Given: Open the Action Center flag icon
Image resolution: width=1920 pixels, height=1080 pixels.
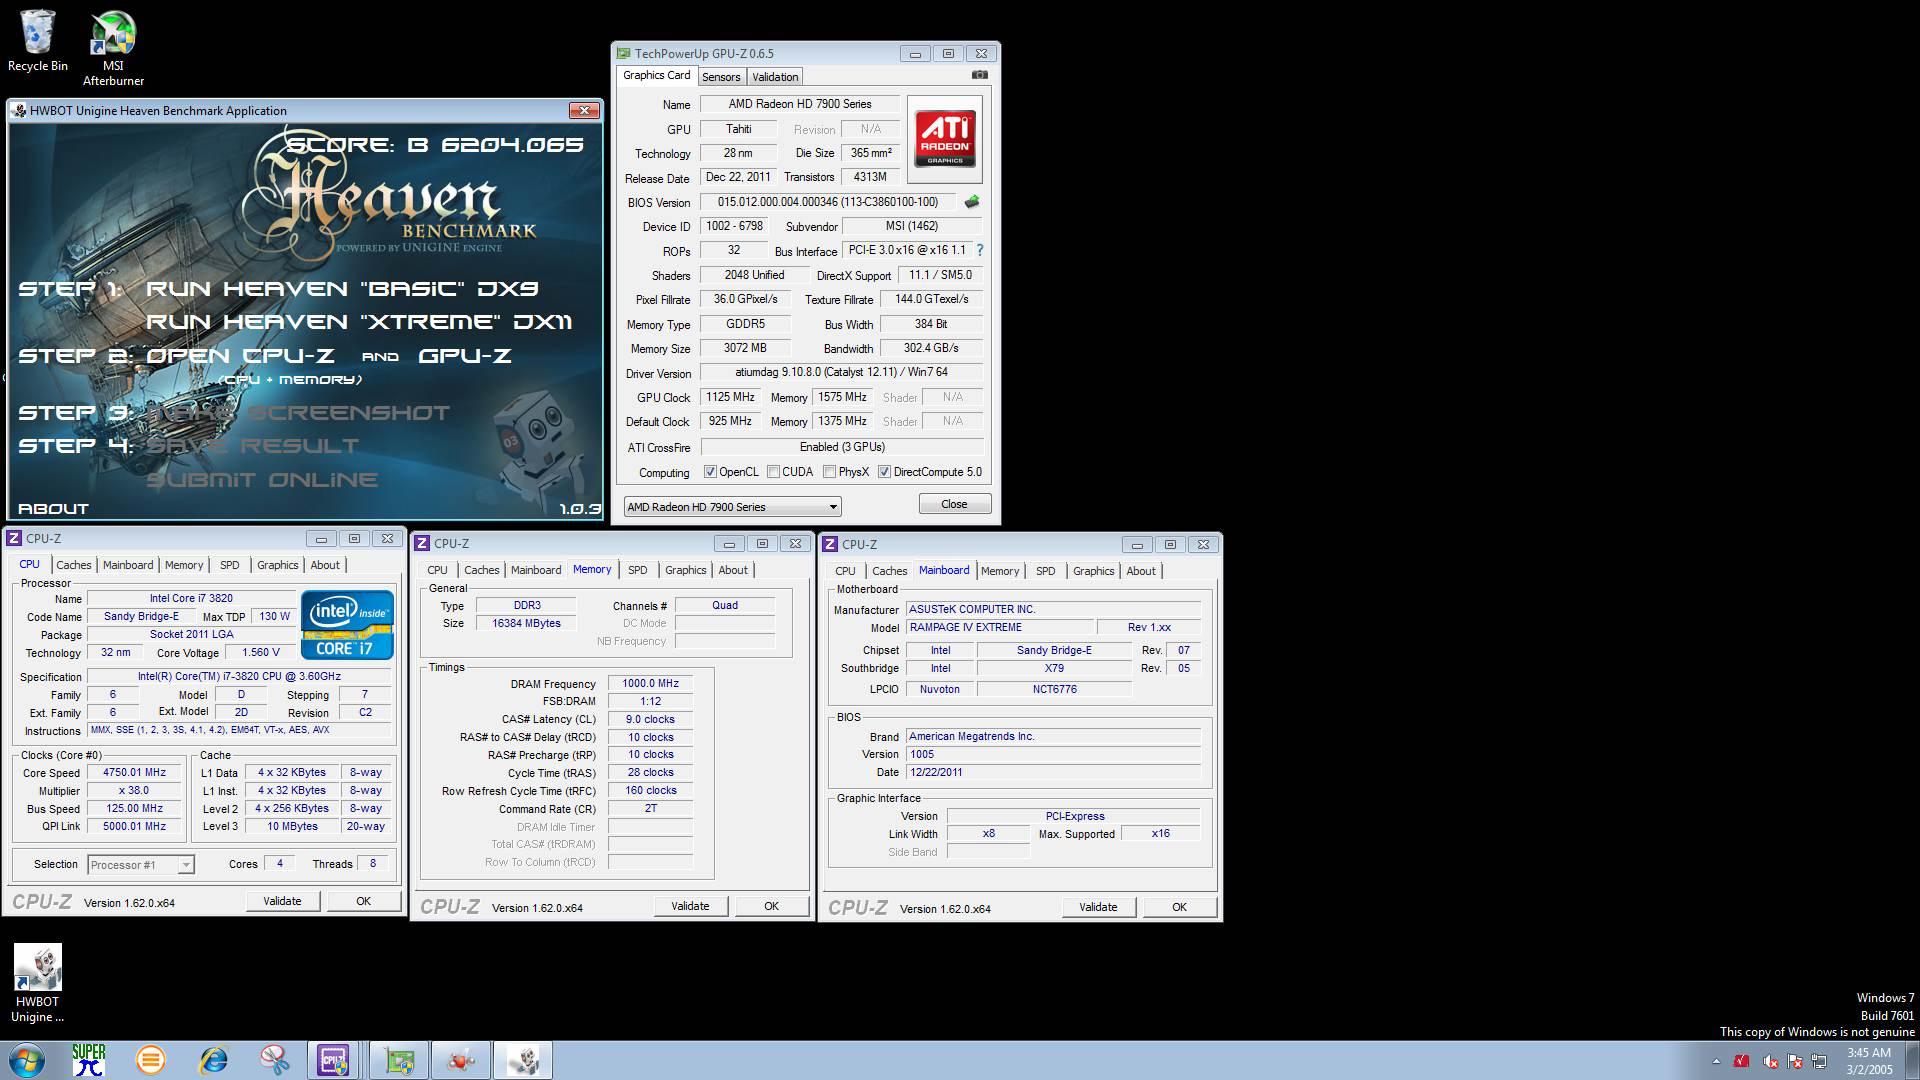Looking at the screenshot, I should pyautogui.click(x=1795, y=1061).
